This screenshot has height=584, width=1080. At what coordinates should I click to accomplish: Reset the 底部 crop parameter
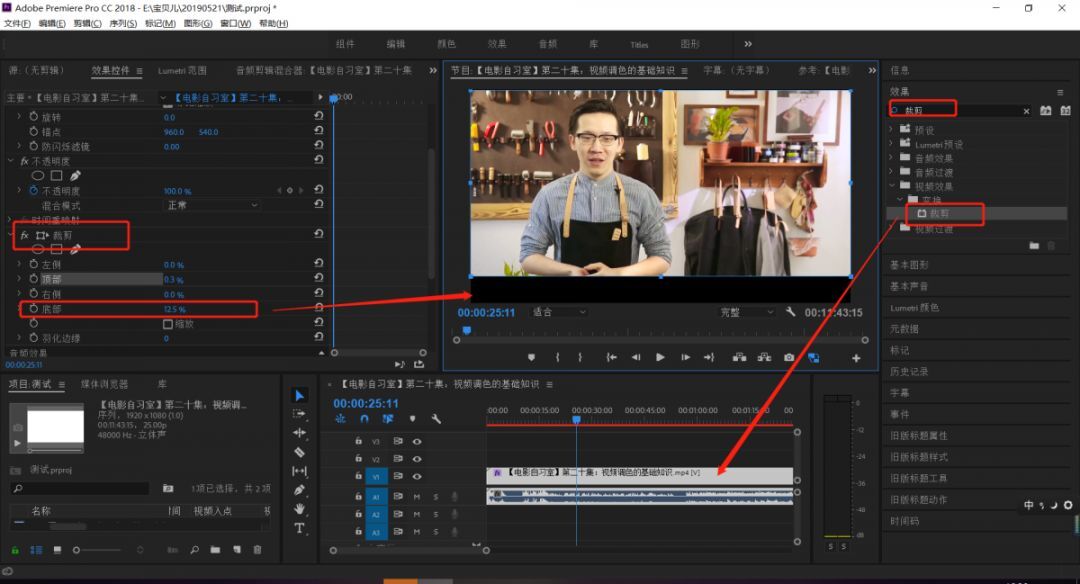(x=318, y=309)
